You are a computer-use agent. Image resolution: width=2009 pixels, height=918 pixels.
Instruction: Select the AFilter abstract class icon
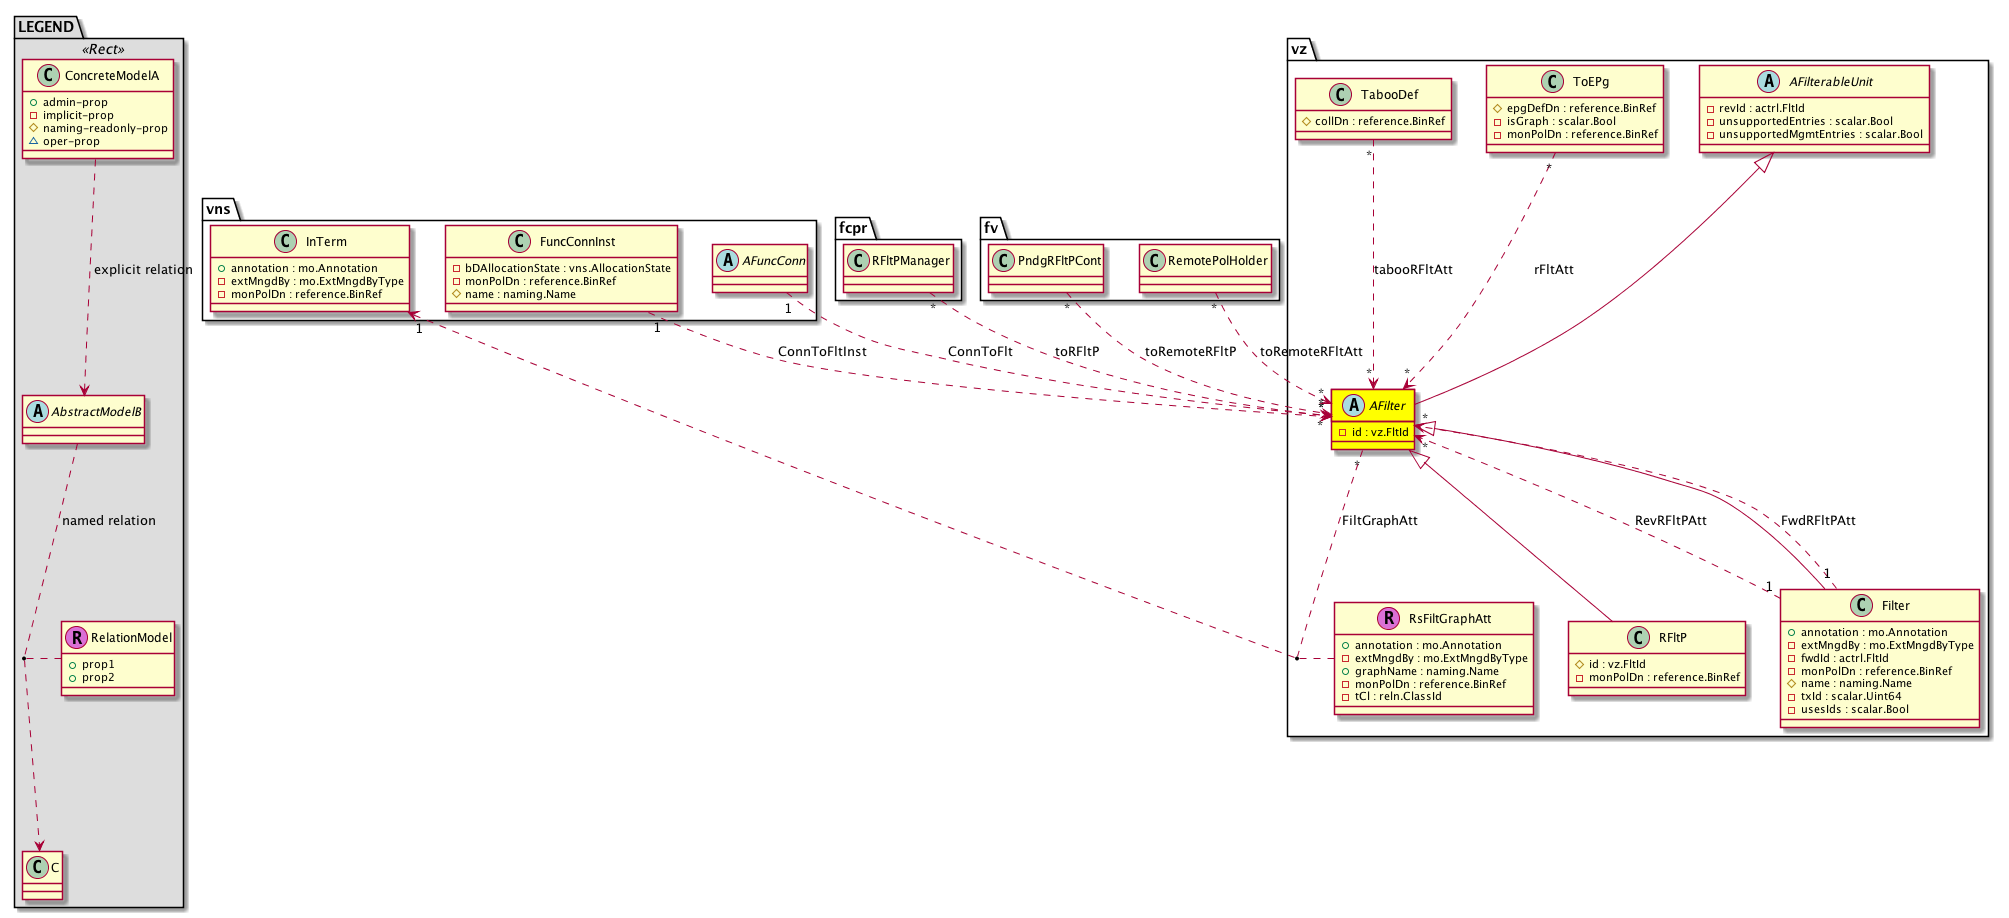[1353, 405]
